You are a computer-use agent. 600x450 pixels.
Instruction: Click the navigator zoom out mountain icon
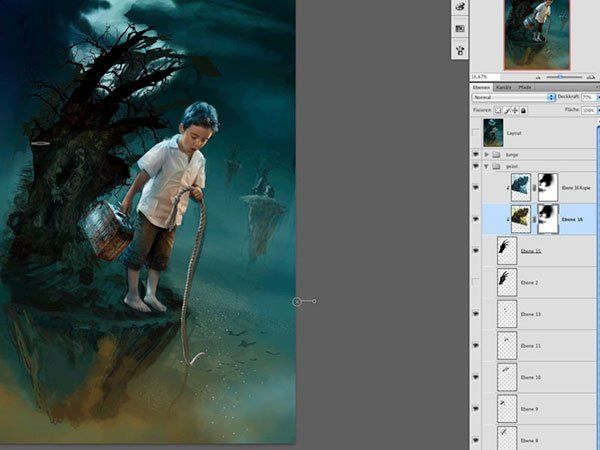[x=538, y=77]
